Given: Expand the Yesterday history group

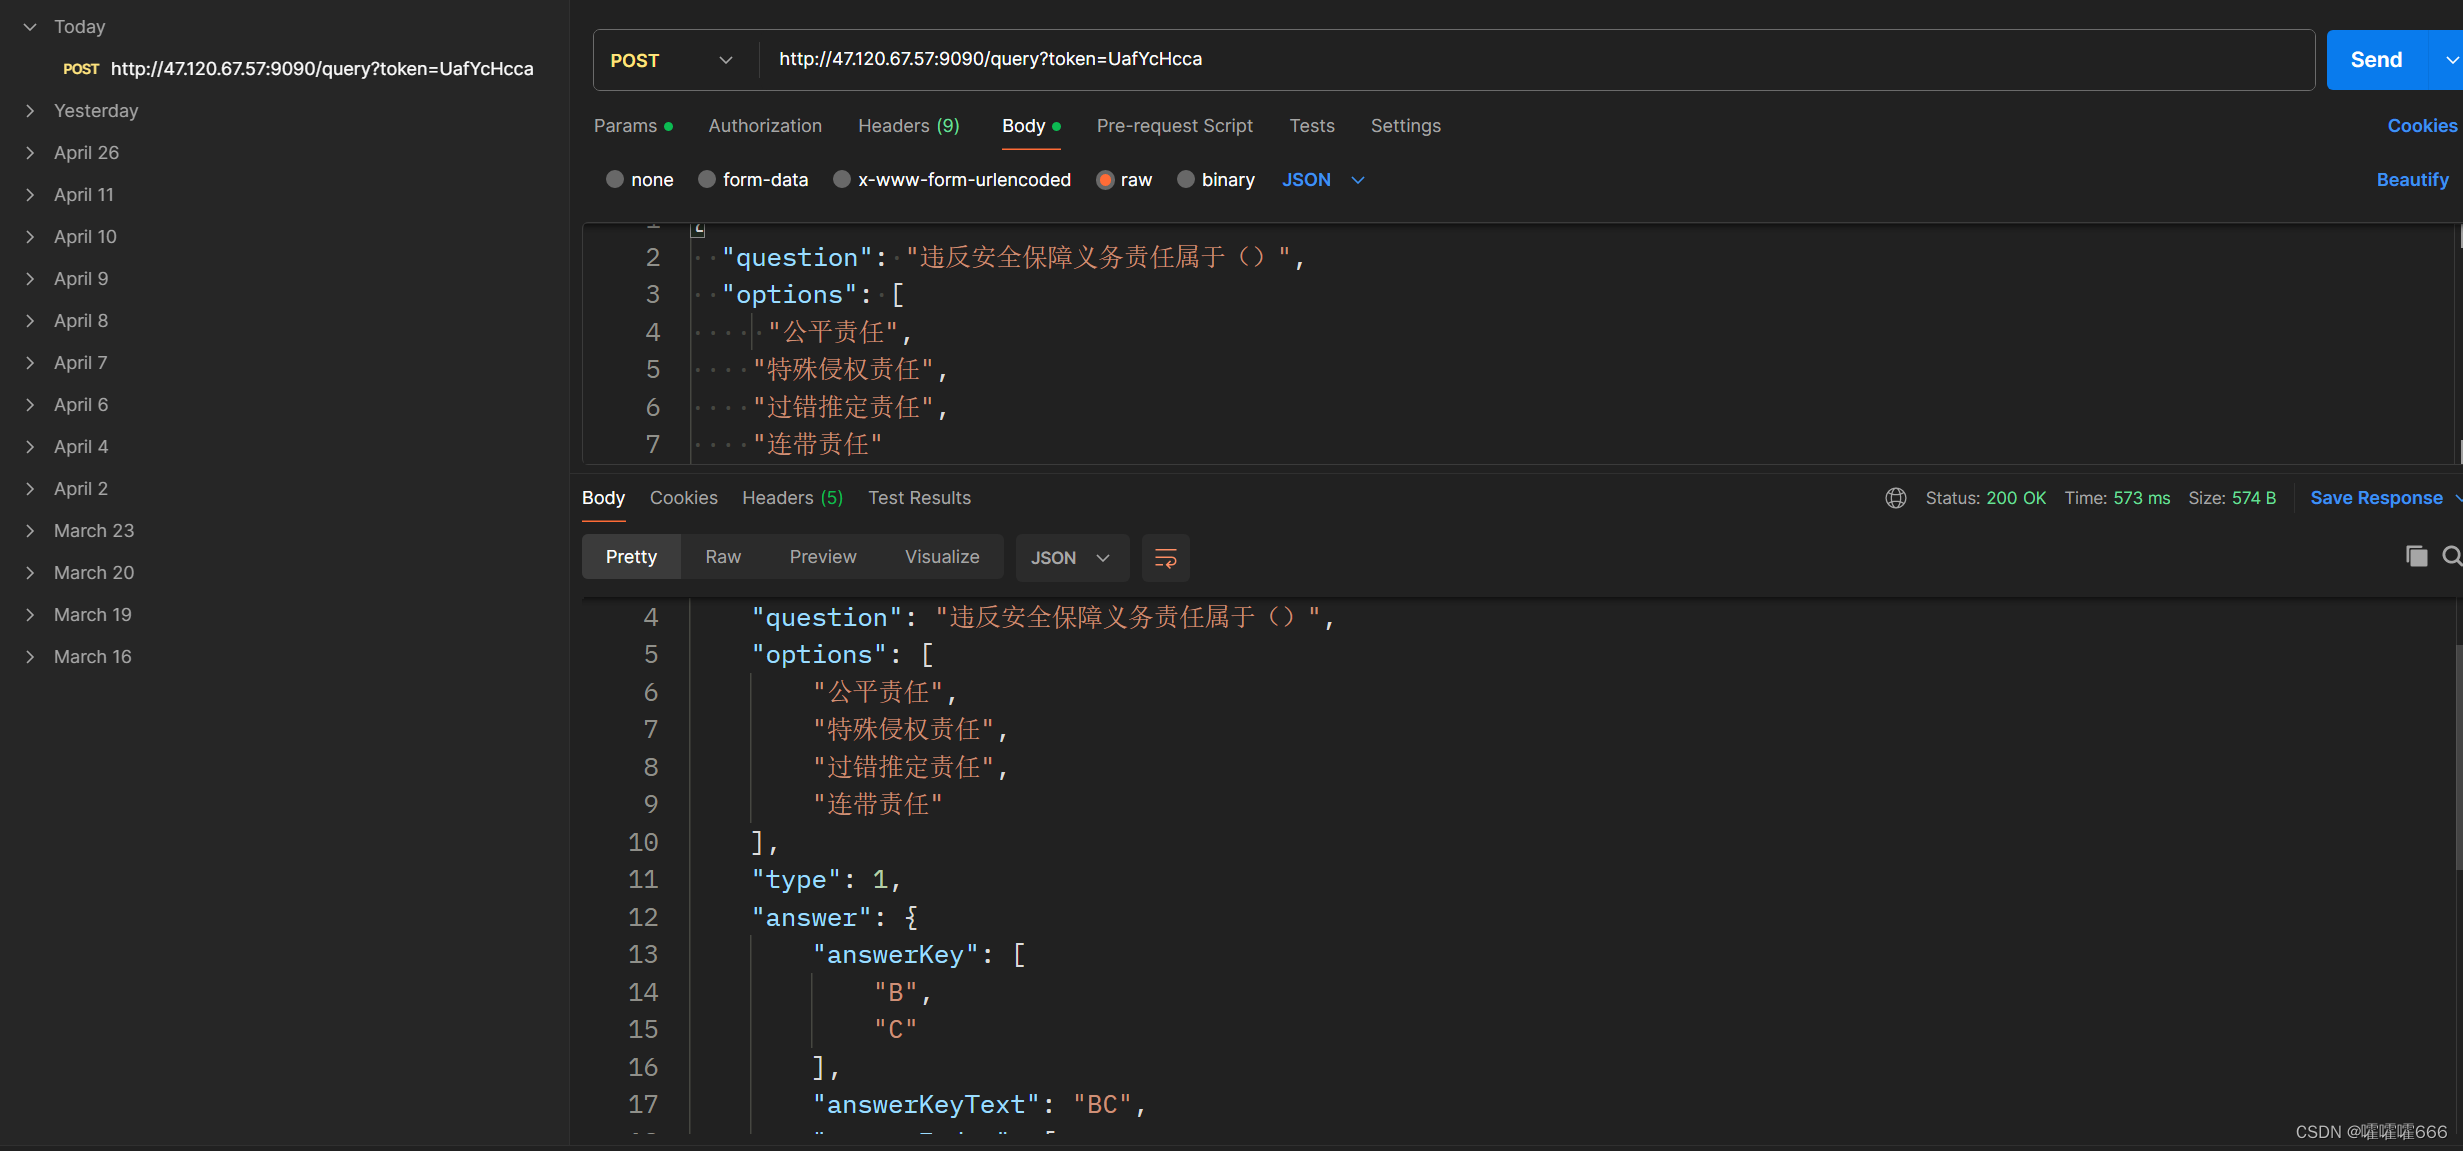Looking at the screenshot, I should pyautogui.click(x=30, y=111).
